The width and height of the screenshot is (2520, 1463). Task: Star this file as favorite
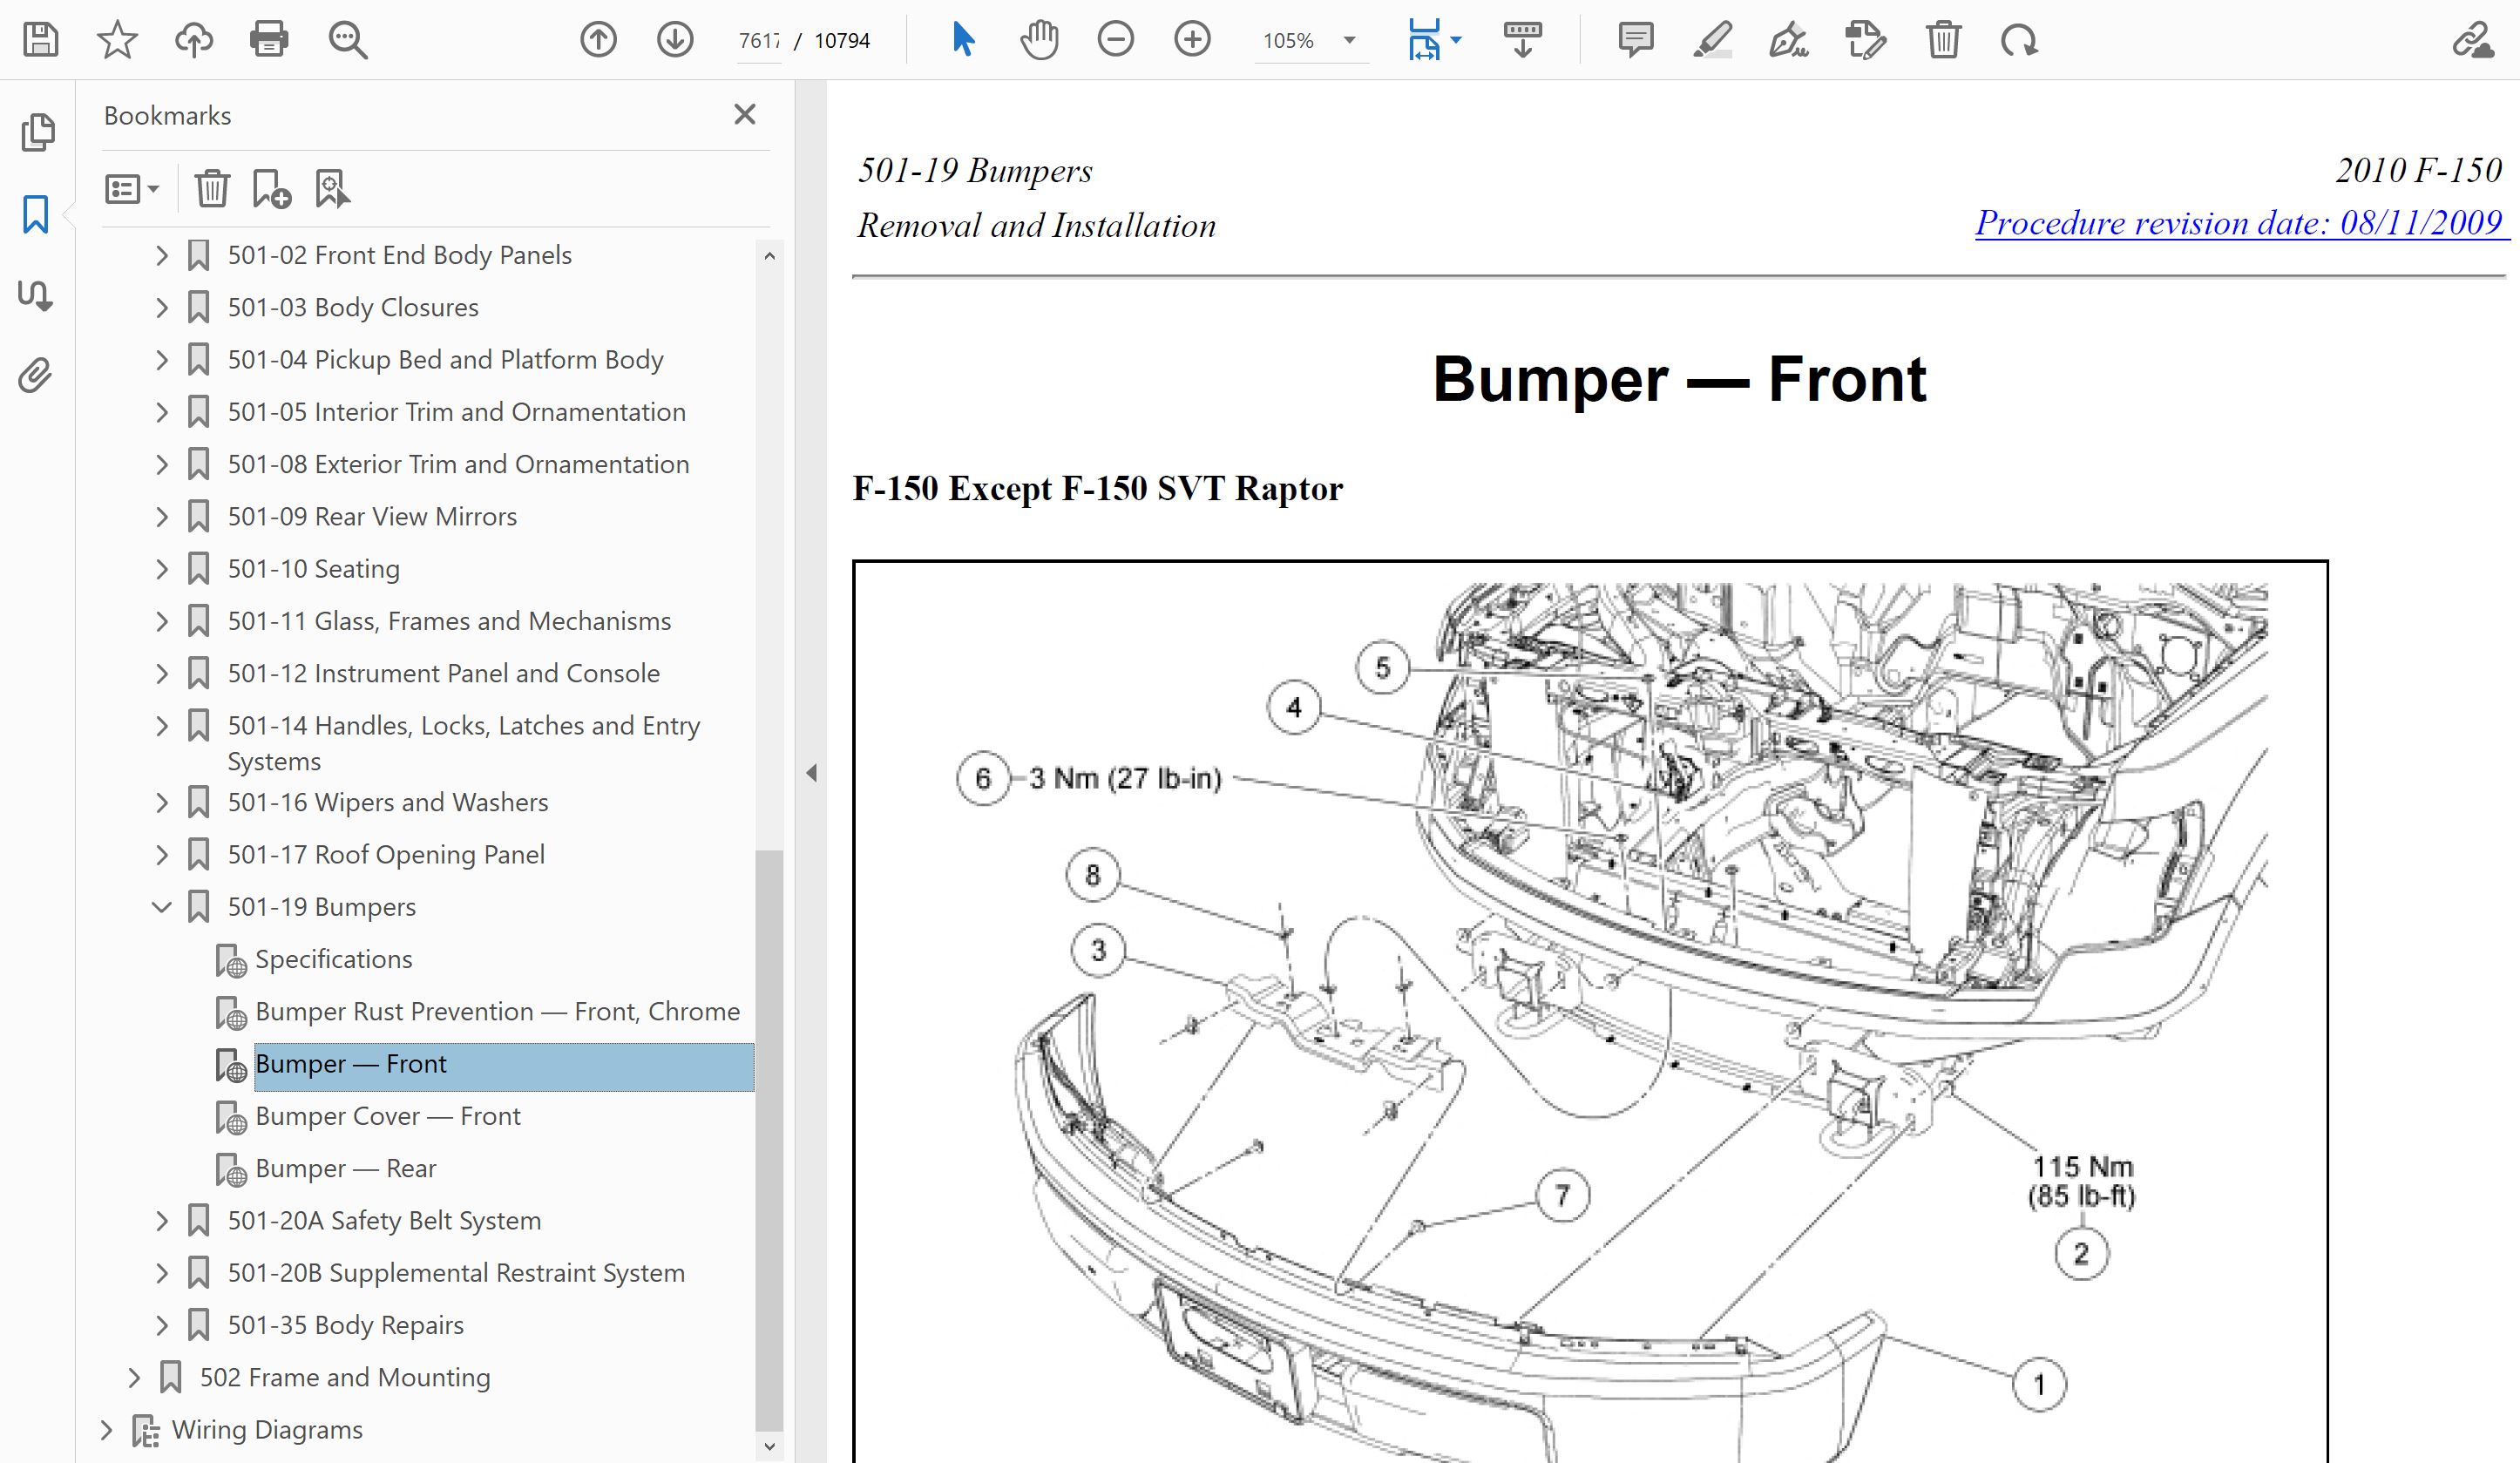[117, 40]
